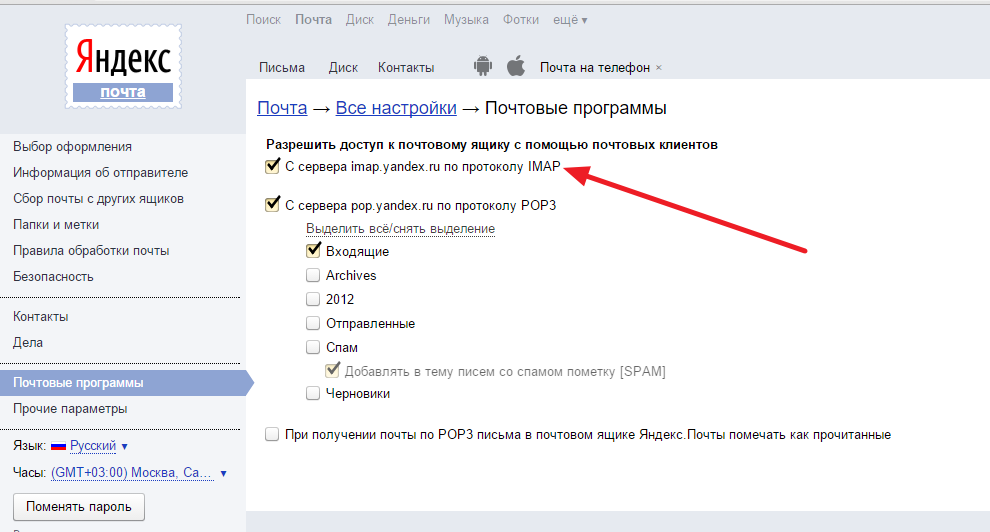Open "Информация об отправителе" settings

coord(100,172)
